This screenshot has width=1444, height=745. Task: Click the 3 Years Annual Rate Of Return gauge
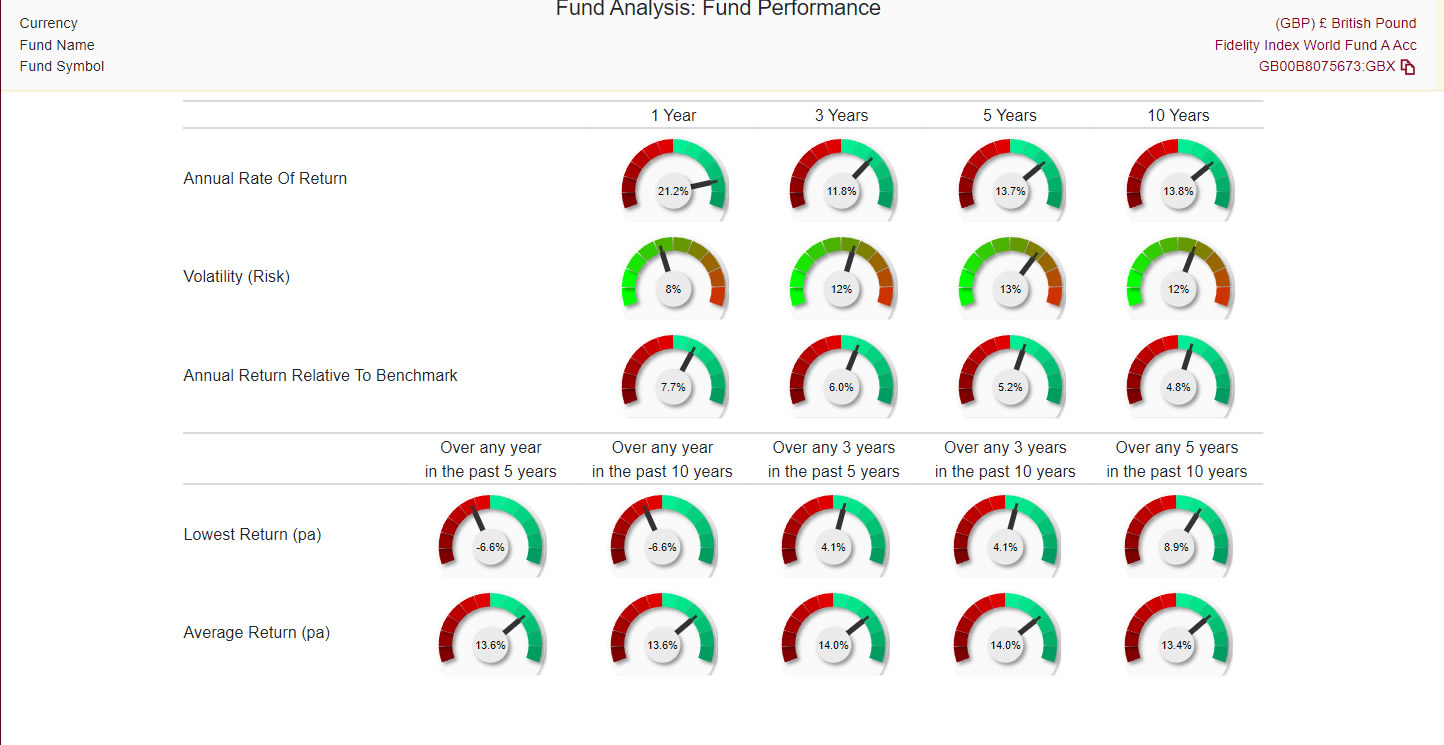point(841,179)
